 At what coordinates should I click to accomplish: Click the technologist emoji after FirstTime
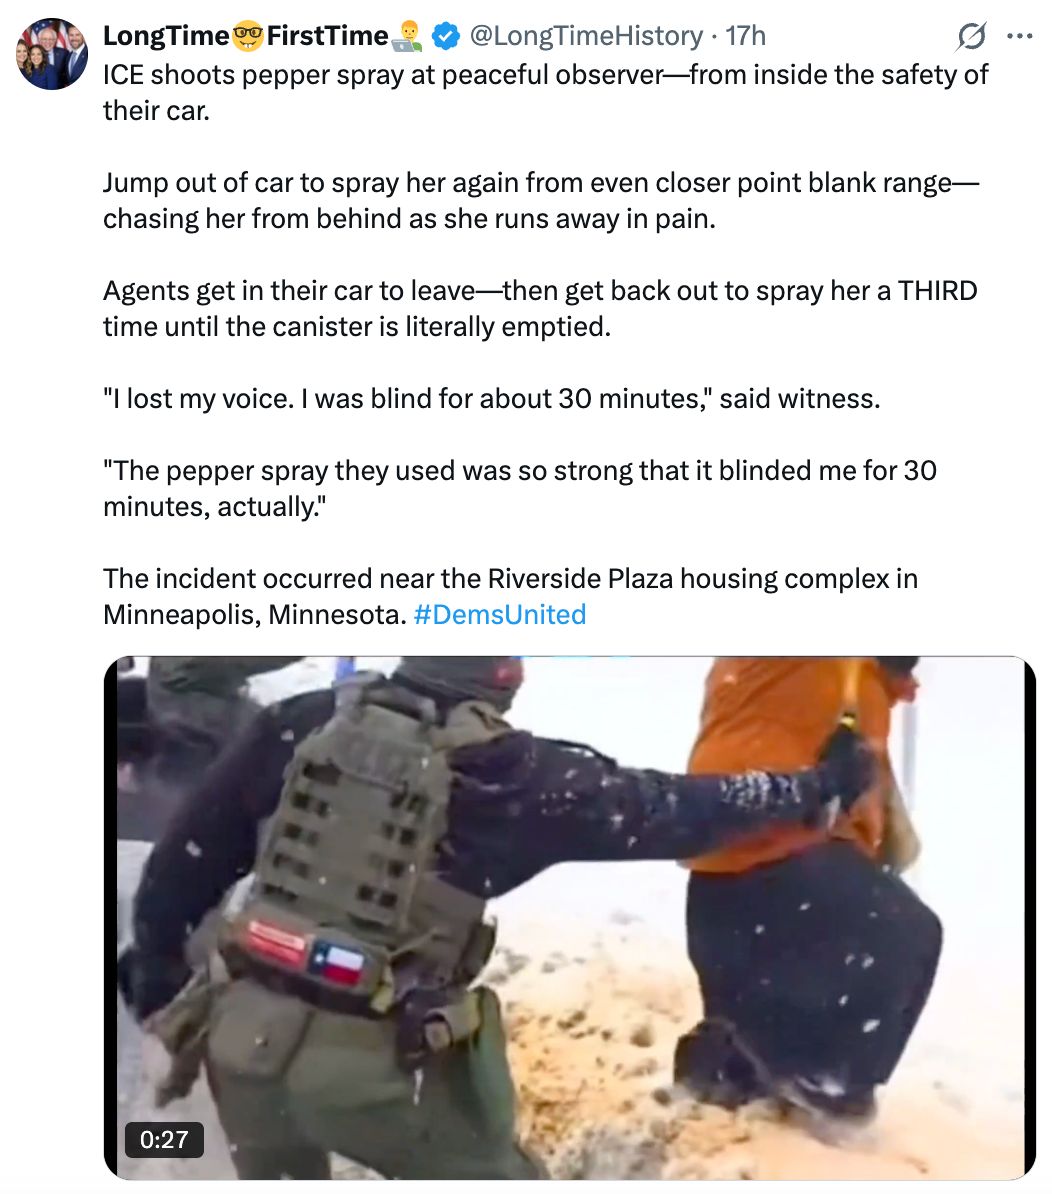pyautogui.click(x=408, y=36)
